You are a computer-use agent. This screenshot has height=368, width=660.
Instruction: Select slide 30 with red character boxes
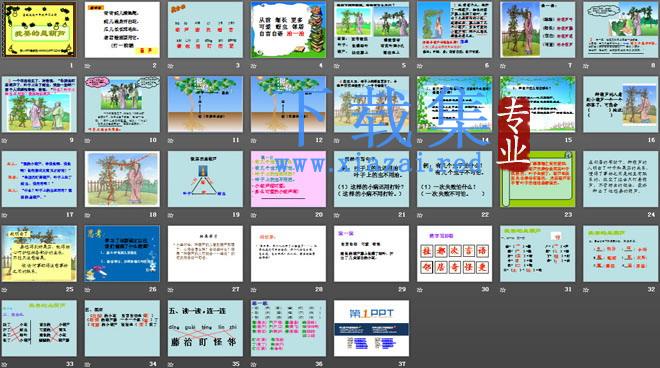455,253
